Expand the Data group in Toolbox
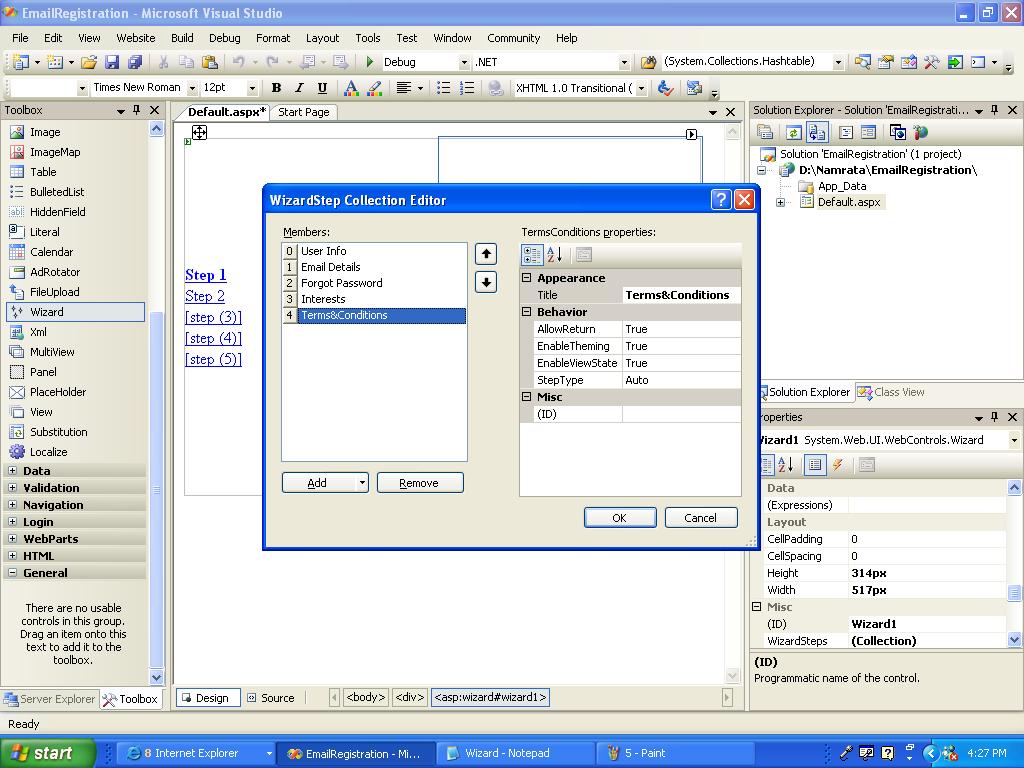1024x768 pixels. [12, 470]
